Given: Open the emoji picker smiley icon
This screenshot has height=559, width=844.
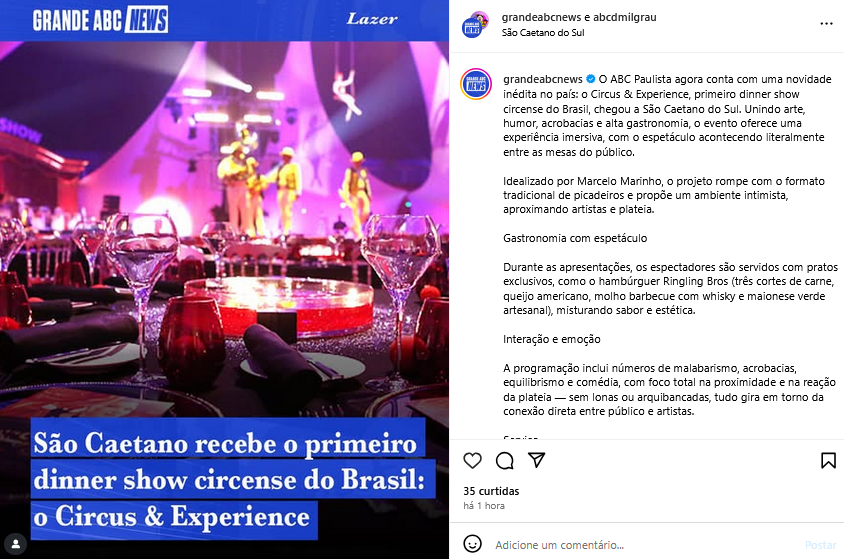Looking at the screenshot, I should [473, 544].
